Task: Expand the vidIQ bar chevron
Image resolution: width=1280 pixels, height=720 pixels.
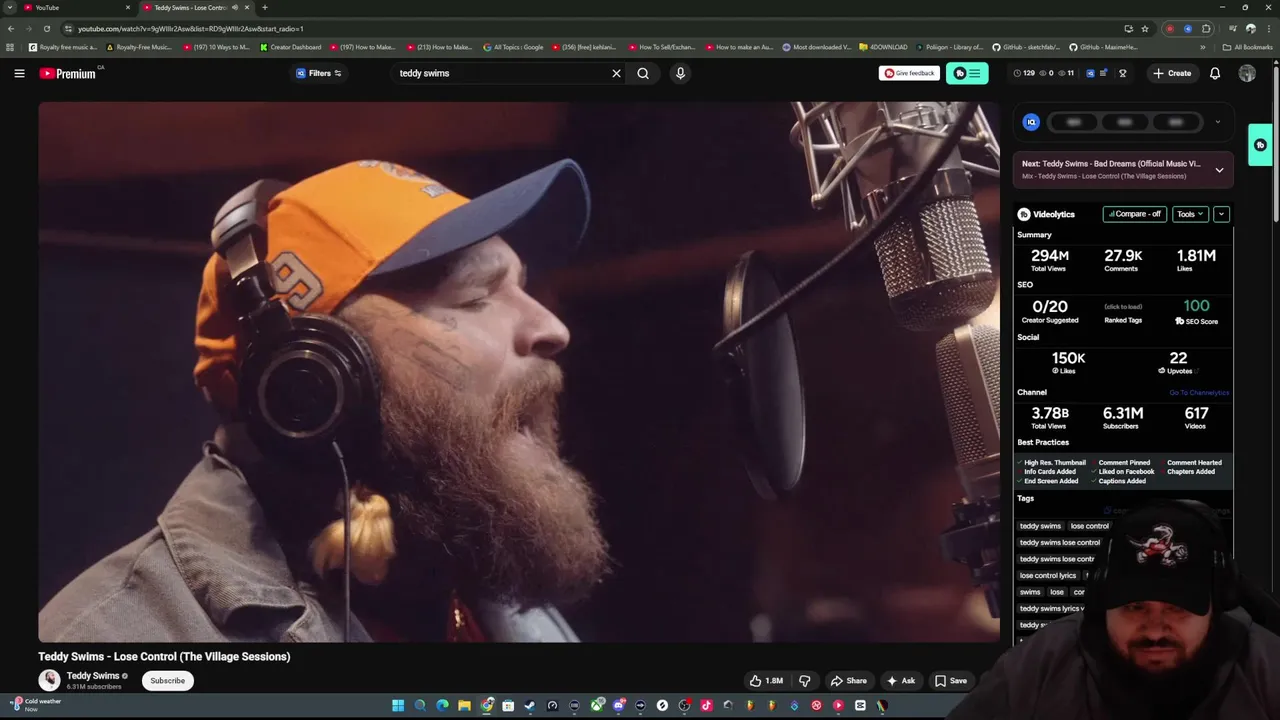Action: [1217, 122]
